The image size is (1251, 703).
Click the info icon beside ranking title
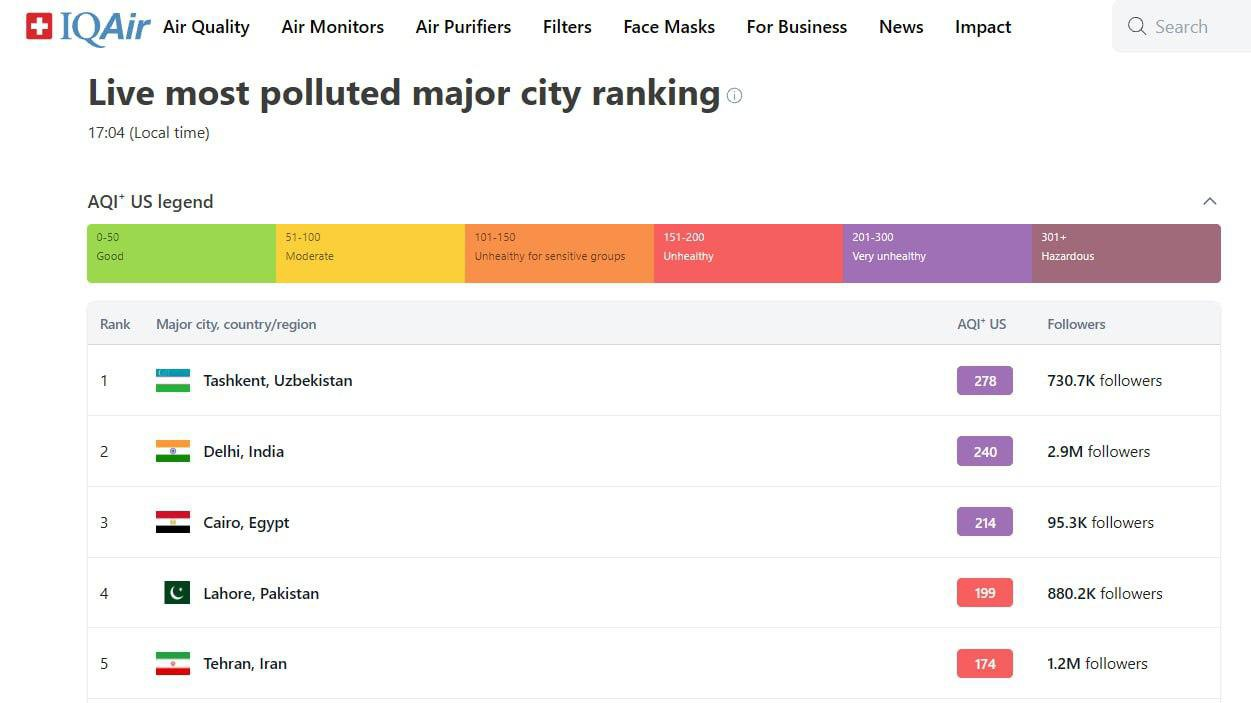point(734,96)
